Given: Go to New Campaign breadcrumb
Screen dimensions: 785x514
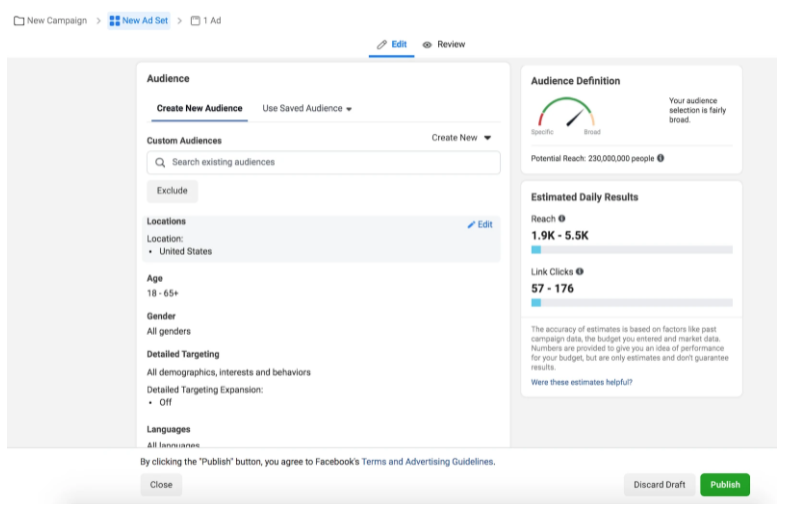Looking at the screenshot, I should click(x=51, y=21).
